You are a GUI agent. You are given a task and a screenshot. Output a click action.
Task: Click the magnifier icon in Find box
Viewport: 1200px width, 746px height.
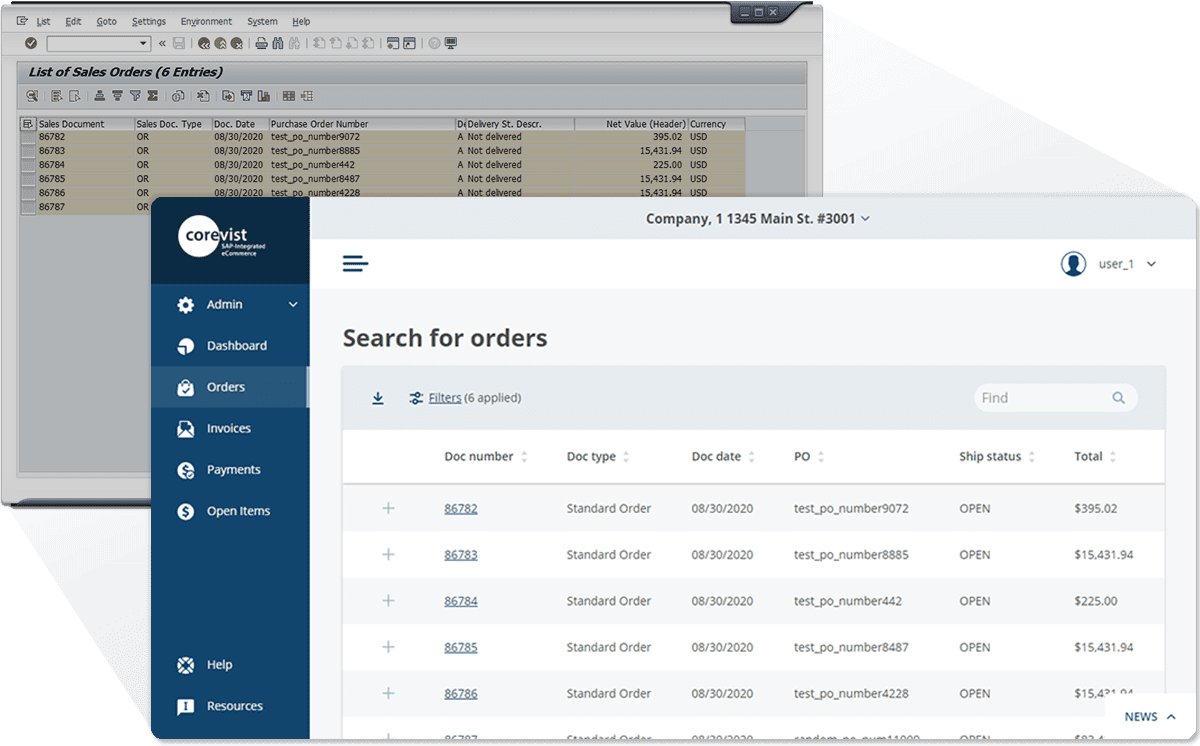[x=1119, y=398]
